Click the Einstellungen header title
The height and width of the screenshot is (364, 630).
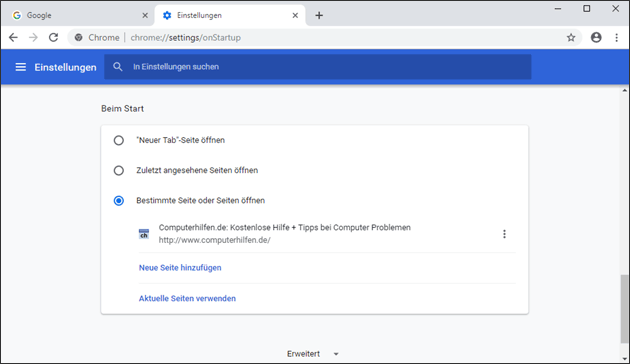coord(65,67)
